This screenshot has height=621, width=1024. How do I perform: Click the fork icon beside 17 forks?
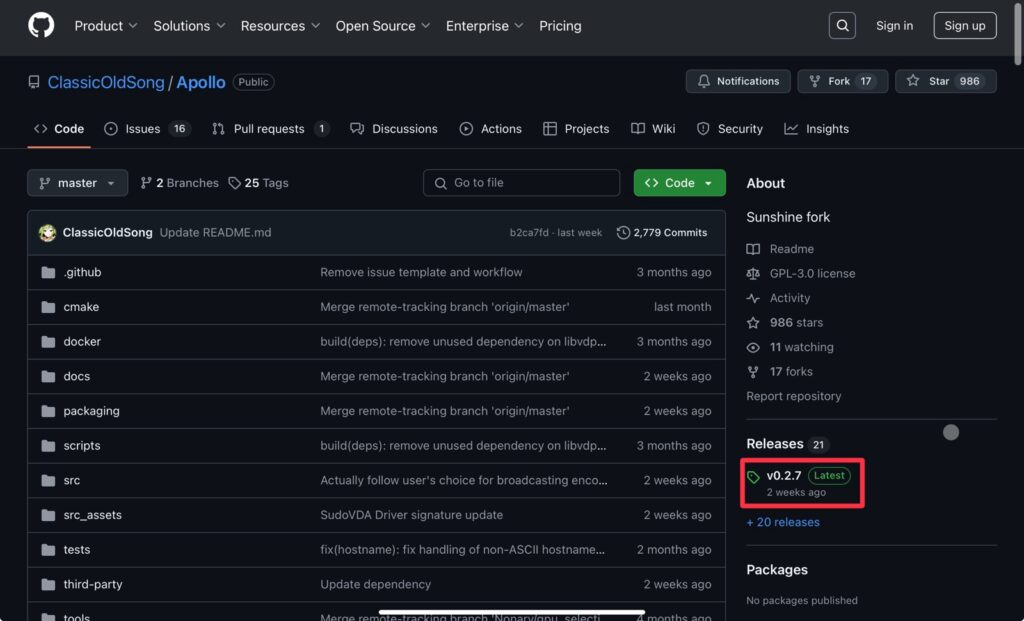click(753, 372)
